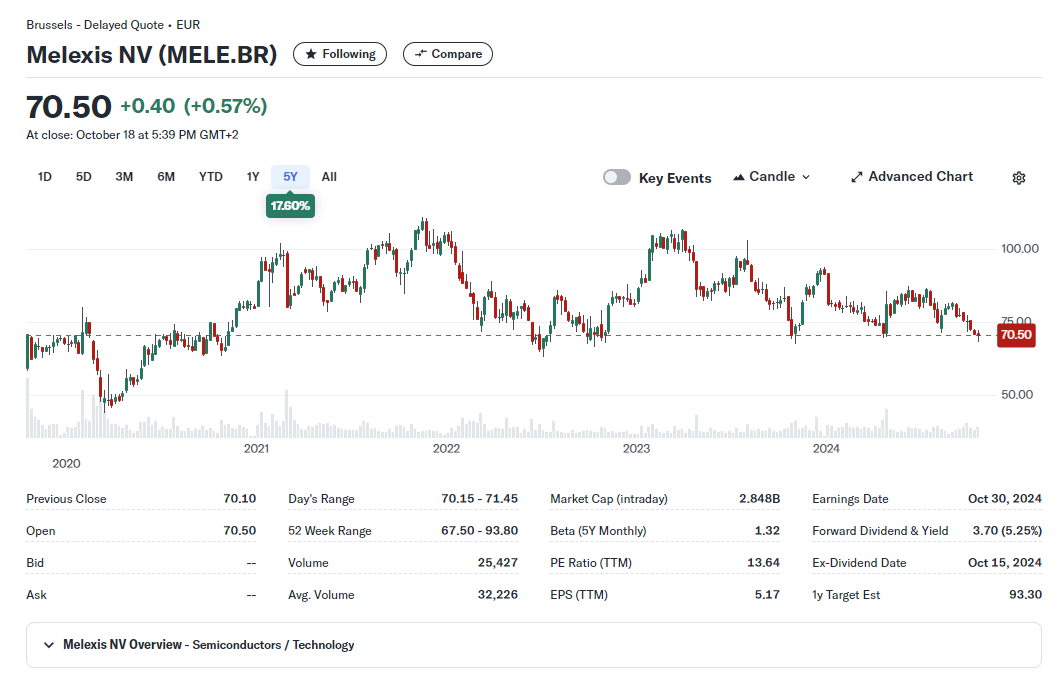The width and height of the screenshot is (1060, 675).
Task: Open the Candle chart type dropdown
Action: [x=772, y=177]
